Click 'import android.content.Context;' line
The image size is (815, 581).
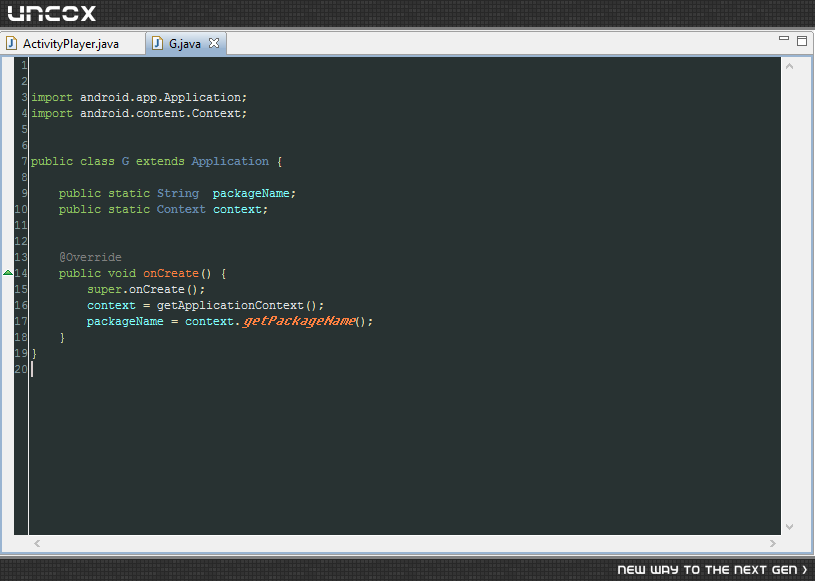click(139, 114)
